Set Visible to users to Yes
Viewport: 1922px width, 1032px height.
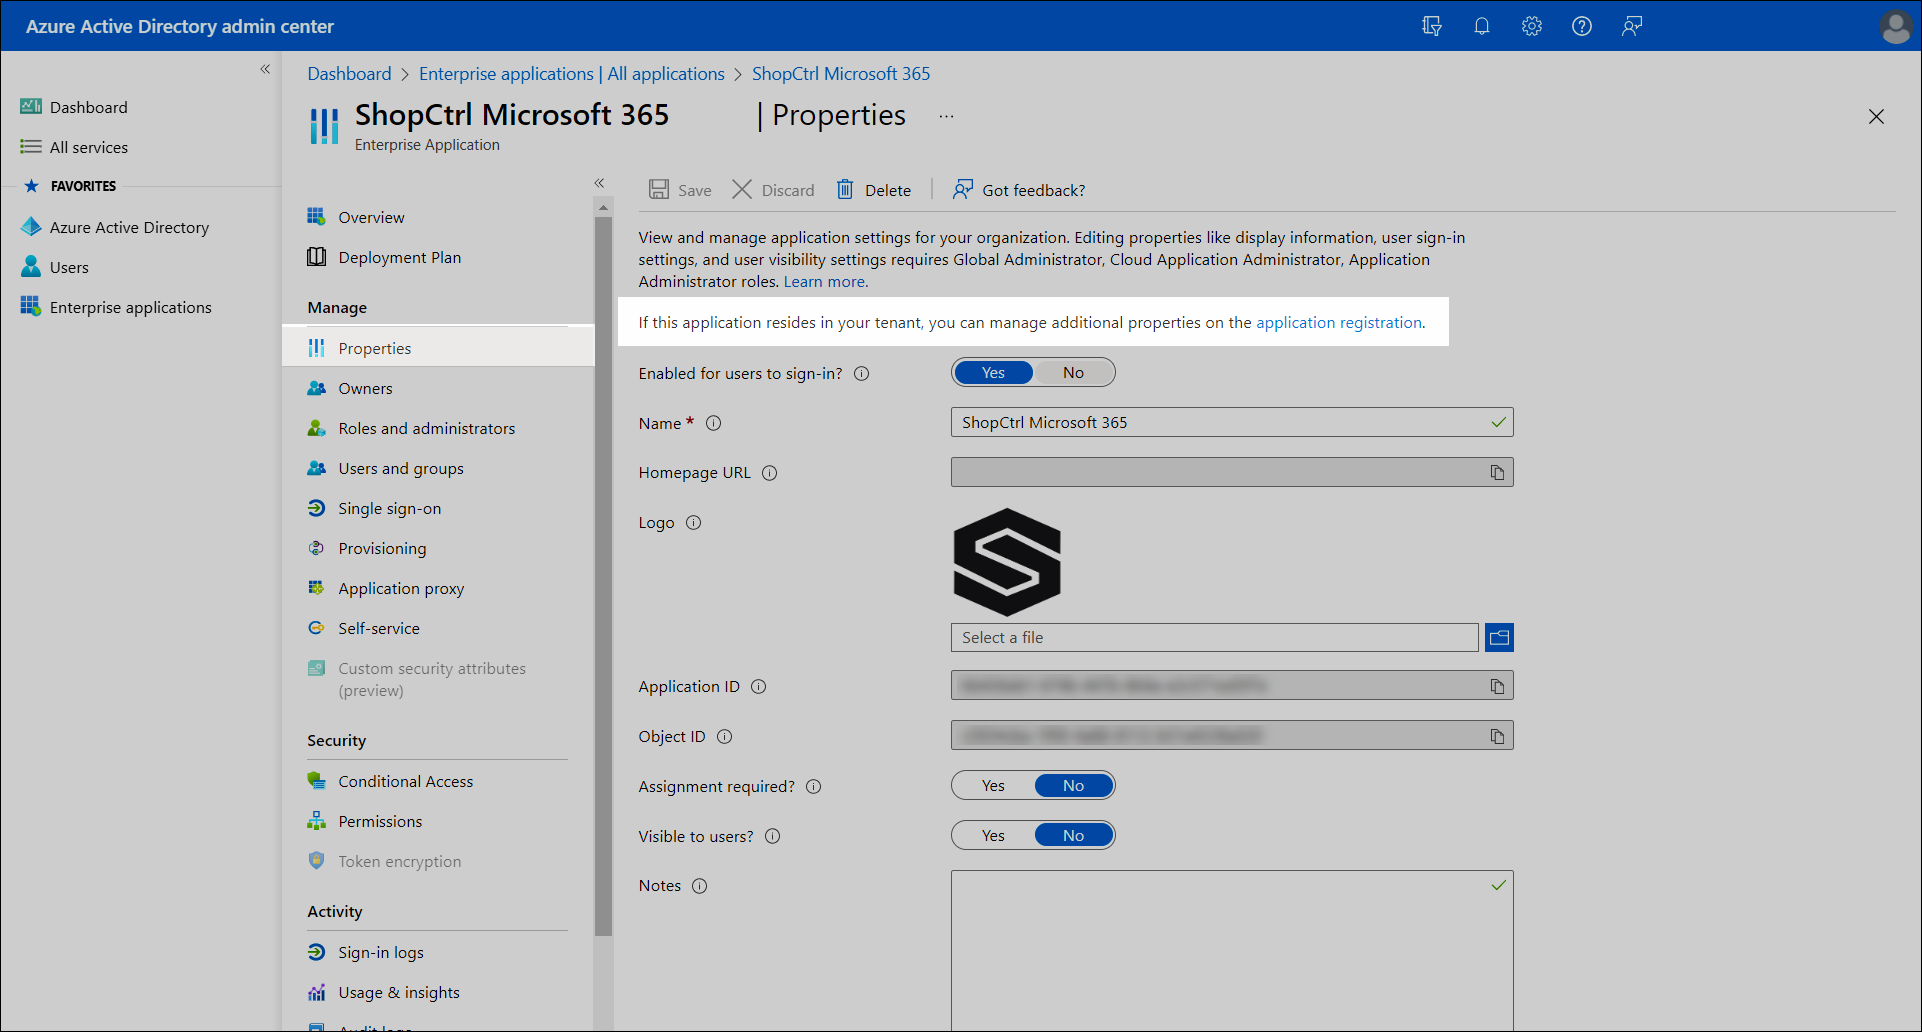pos(993,836)
